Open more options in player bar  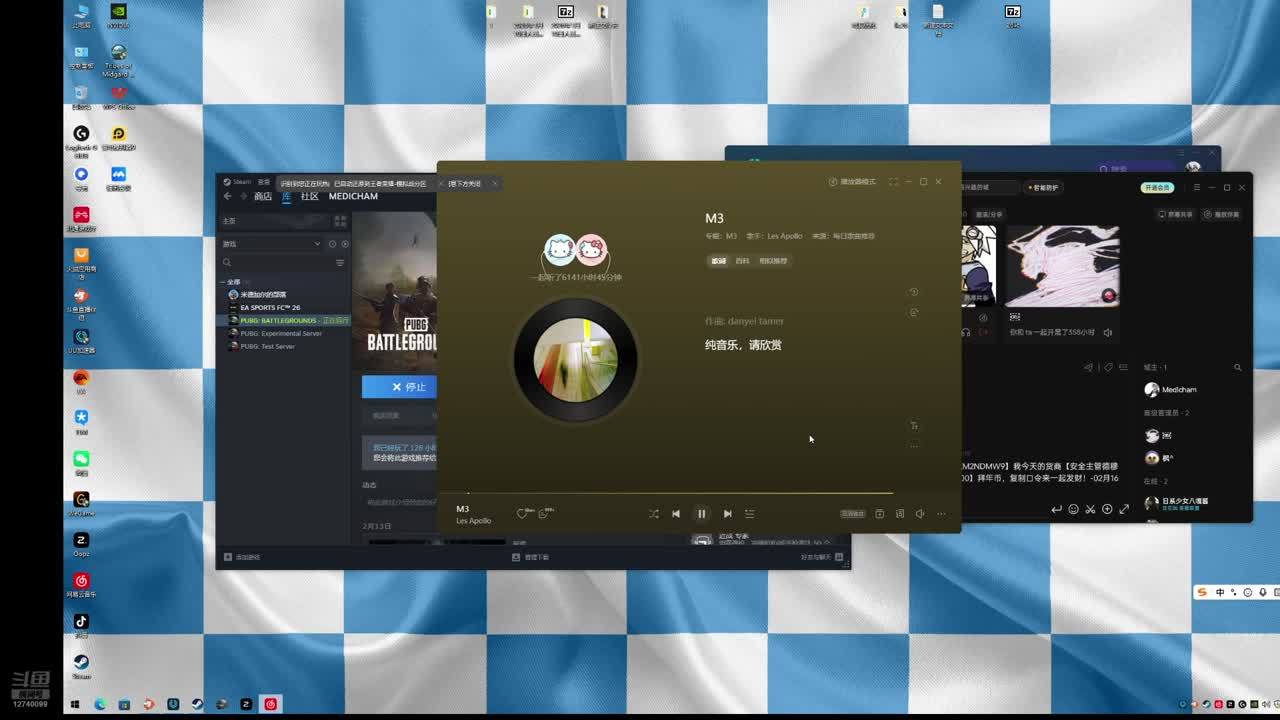pos(941,514)
